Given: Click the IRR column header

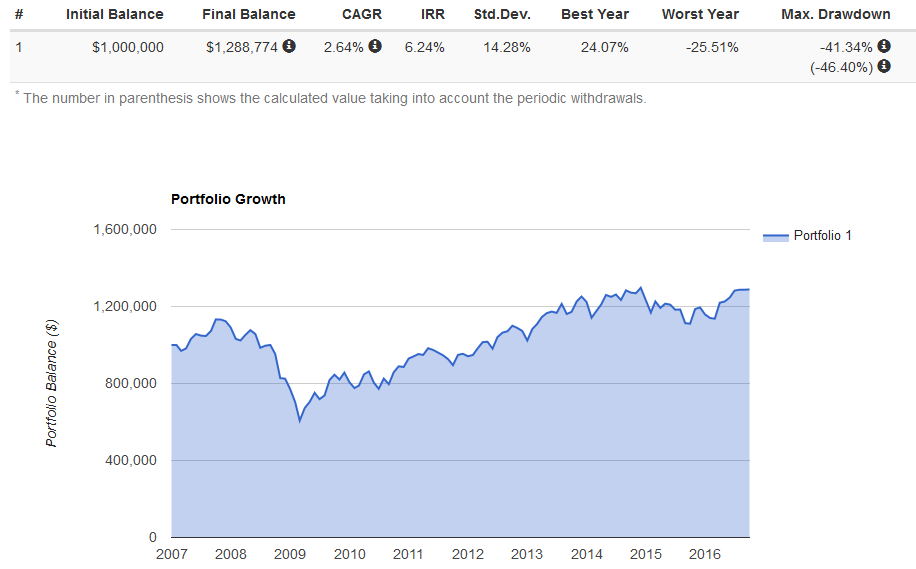Looking at the screenshot, I should click(433, 15).
